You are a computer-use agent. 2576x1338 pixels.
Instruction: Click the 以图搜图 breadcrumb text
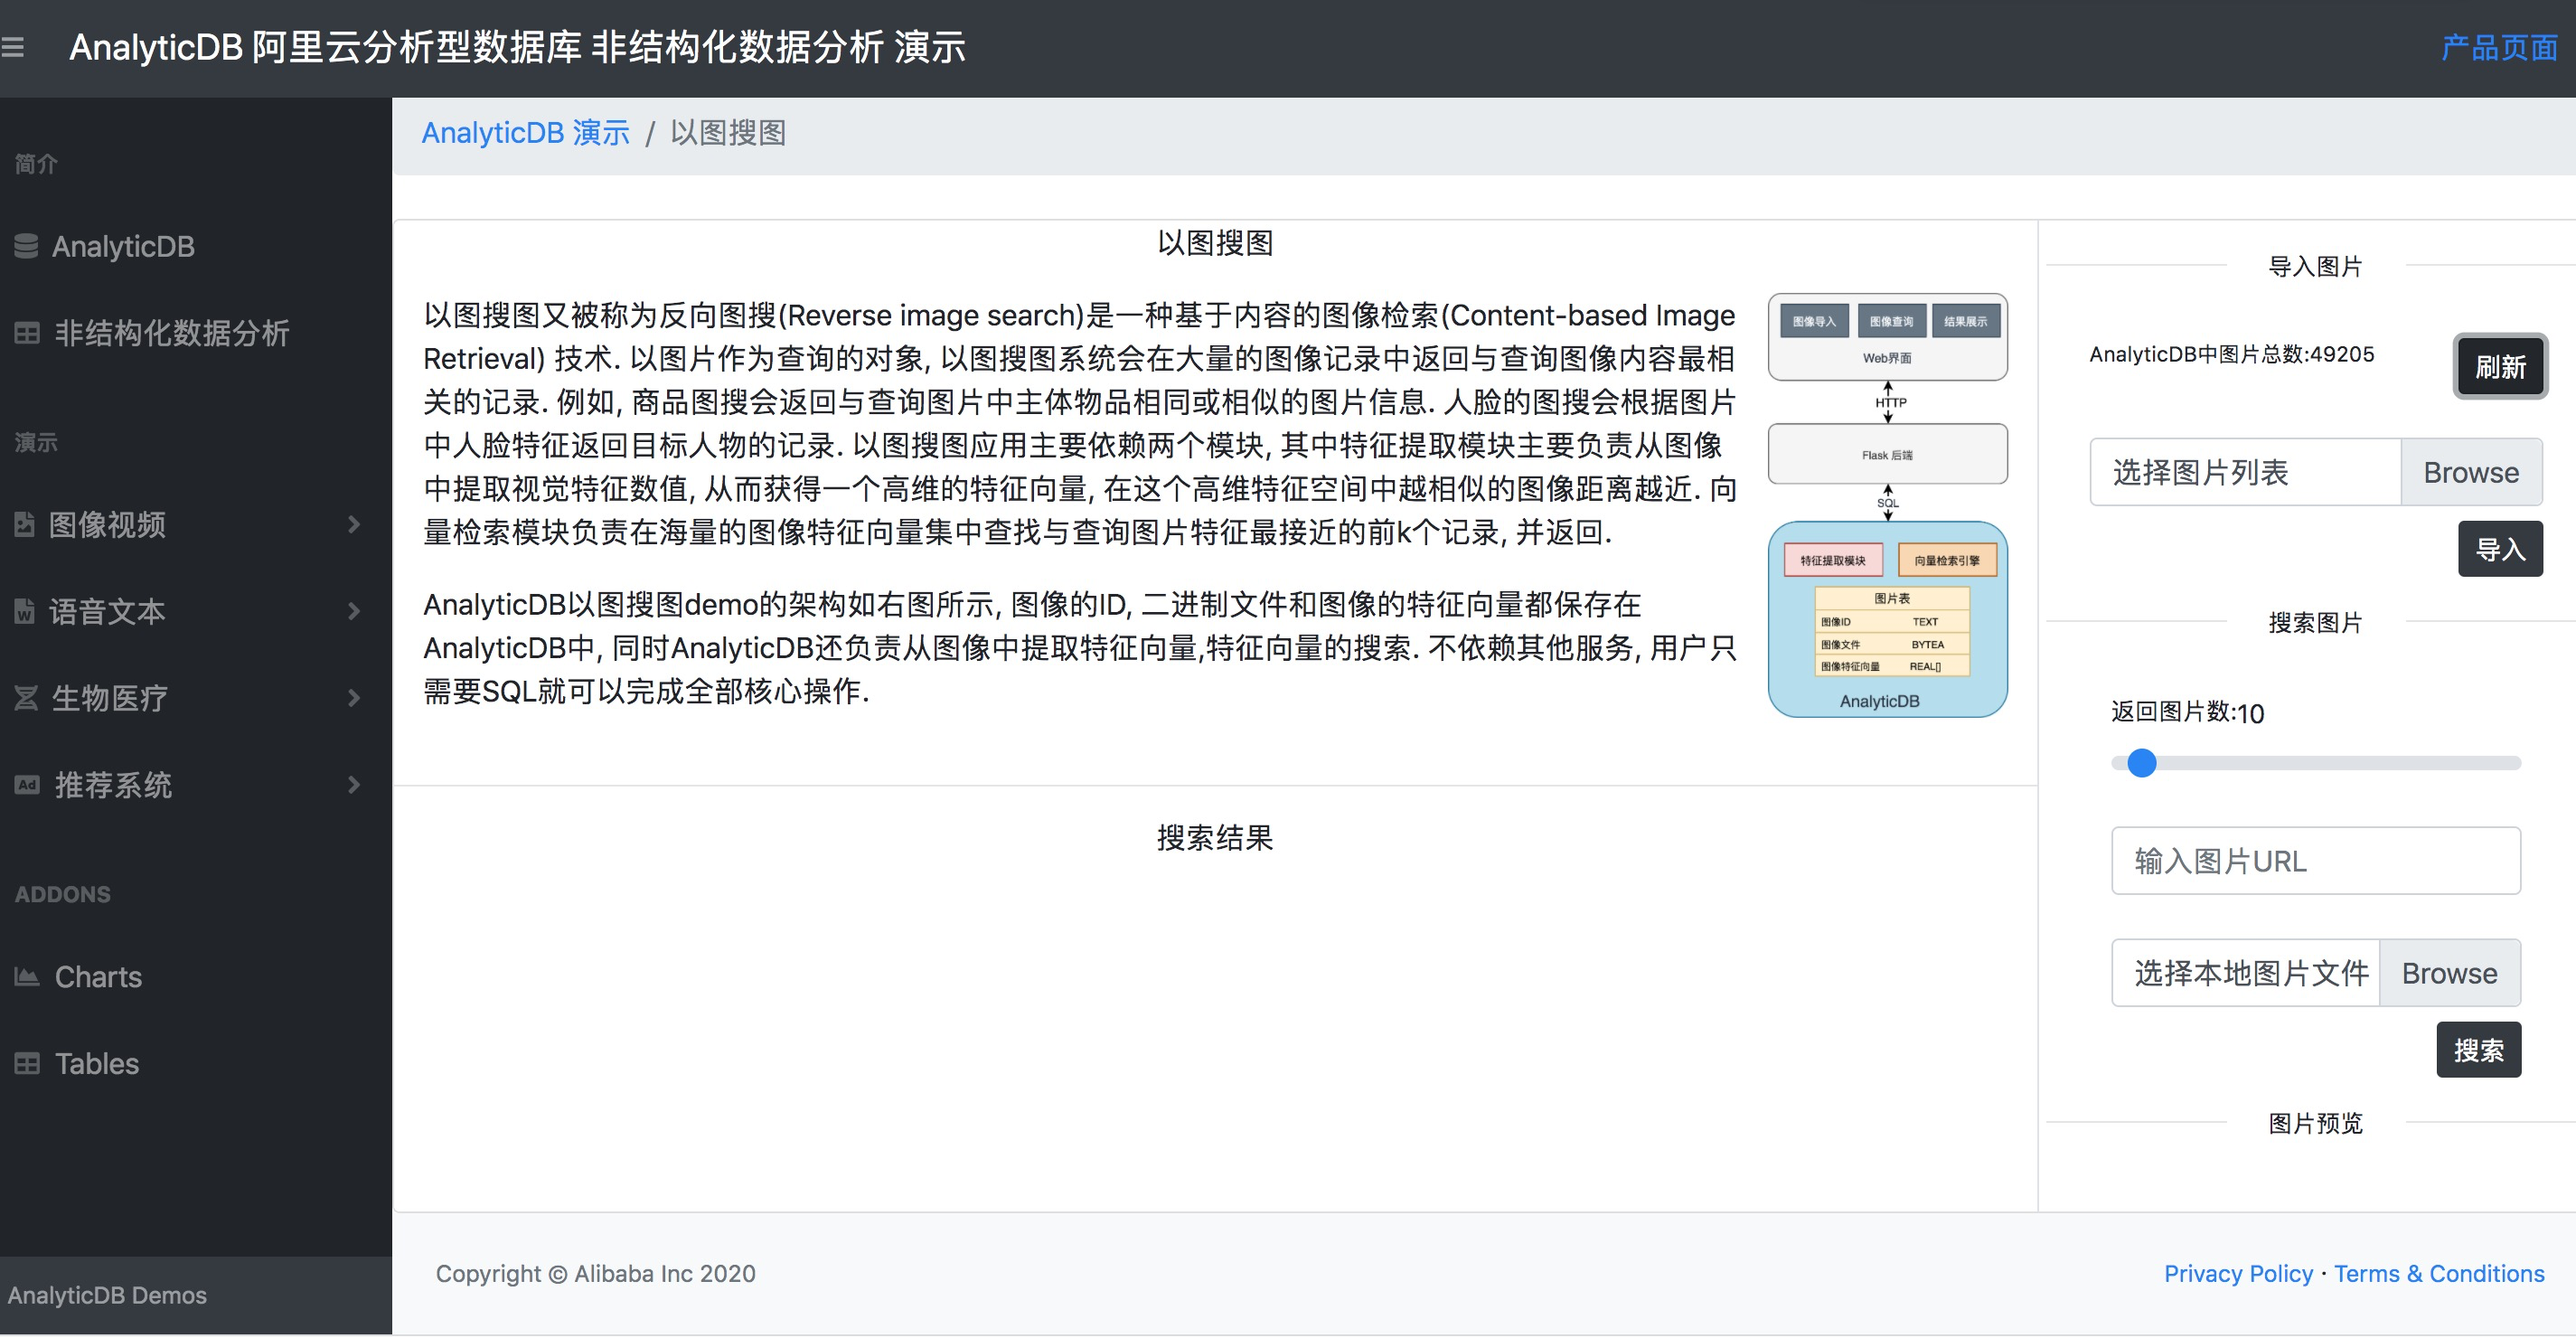(727, 132)
